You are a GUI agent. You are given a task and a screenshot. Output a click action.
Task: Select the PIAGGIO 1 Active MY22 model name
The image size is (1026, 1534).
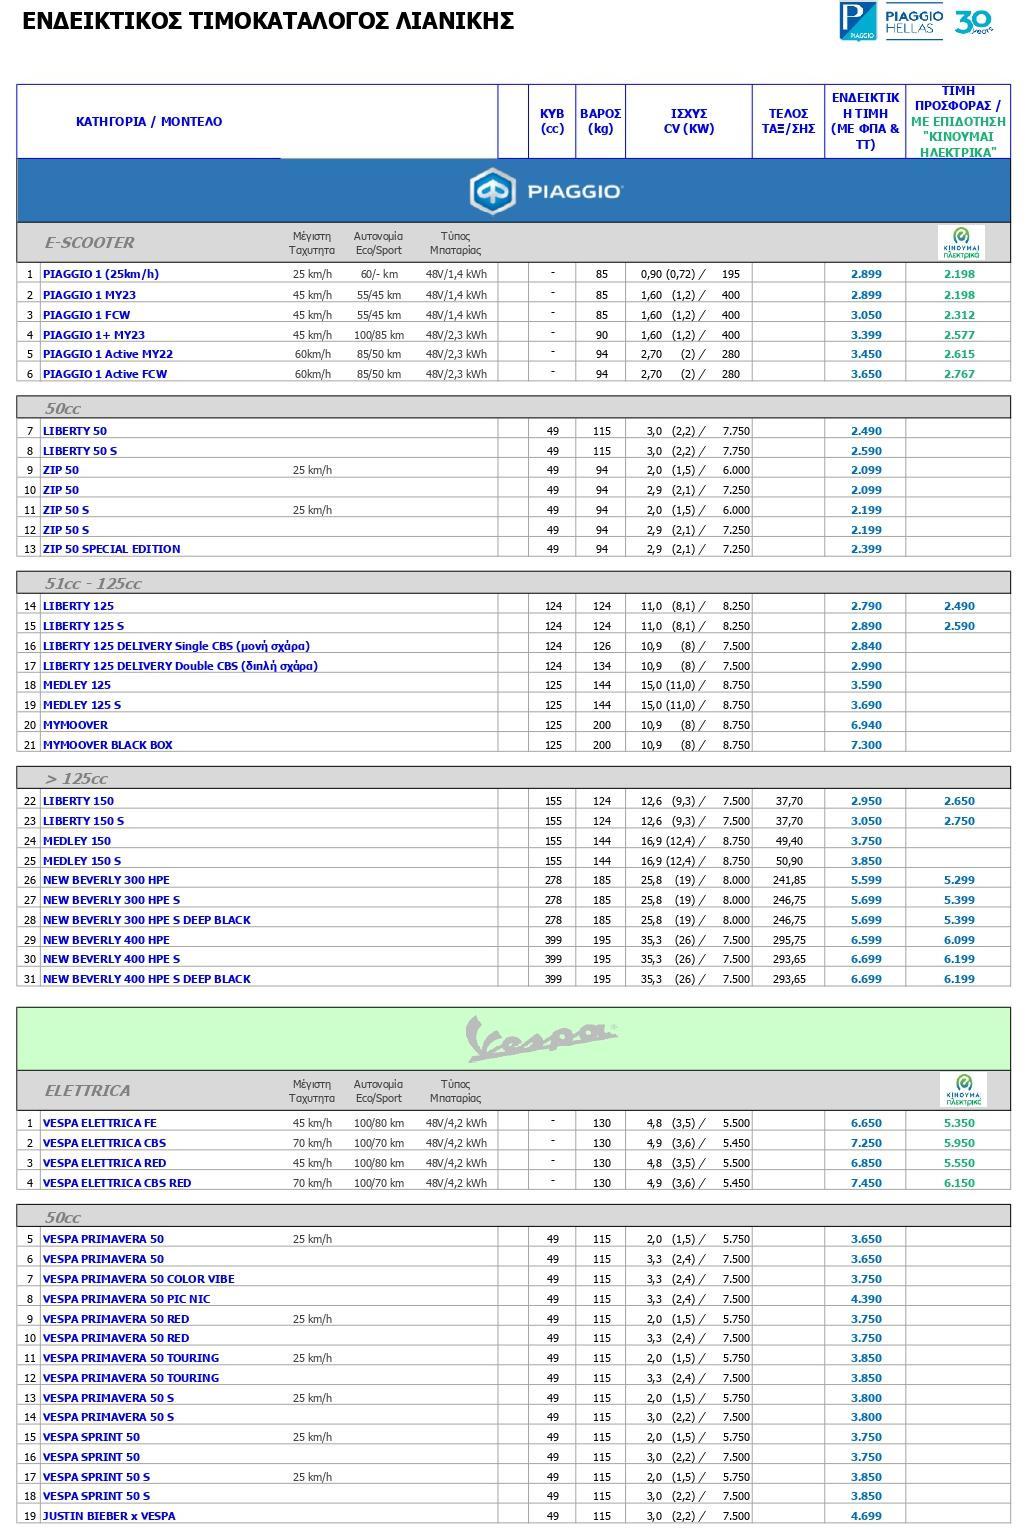pyautogui.click(x=108, y=354)
